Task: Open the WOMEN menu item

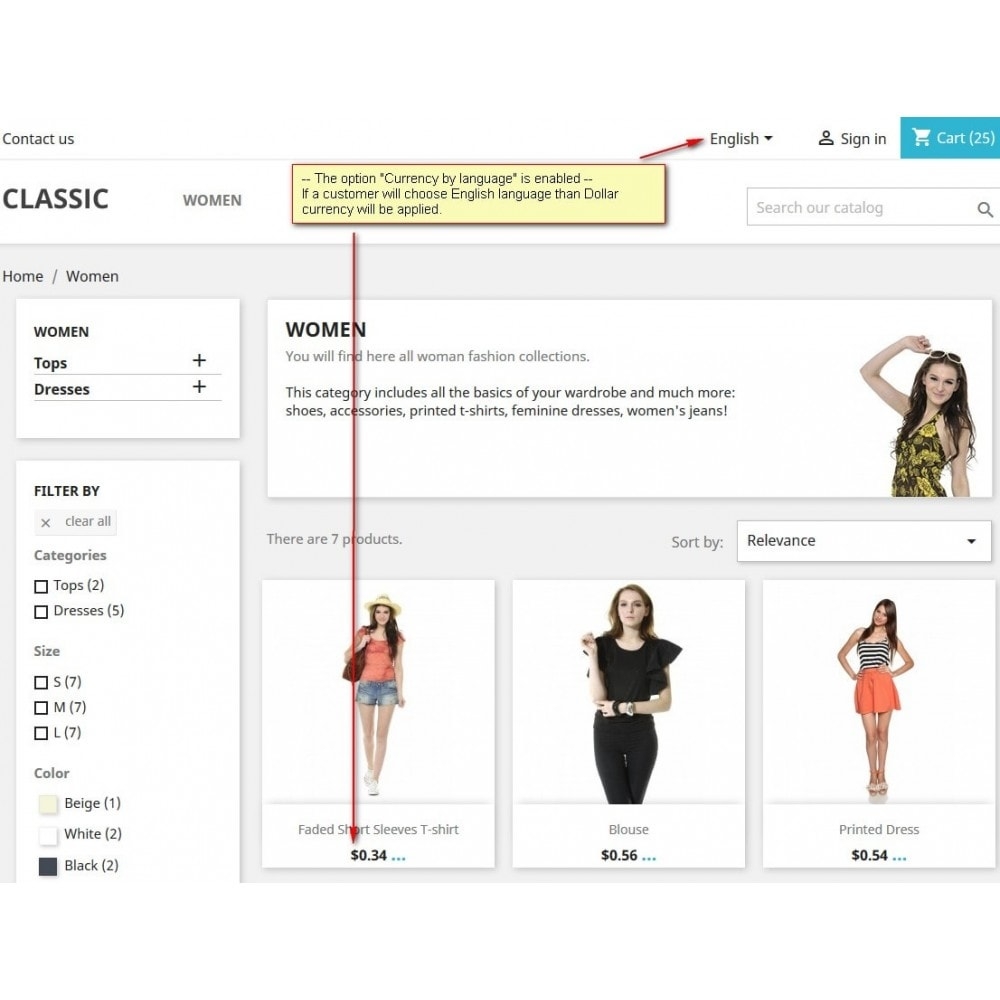Action: (212, 200)
